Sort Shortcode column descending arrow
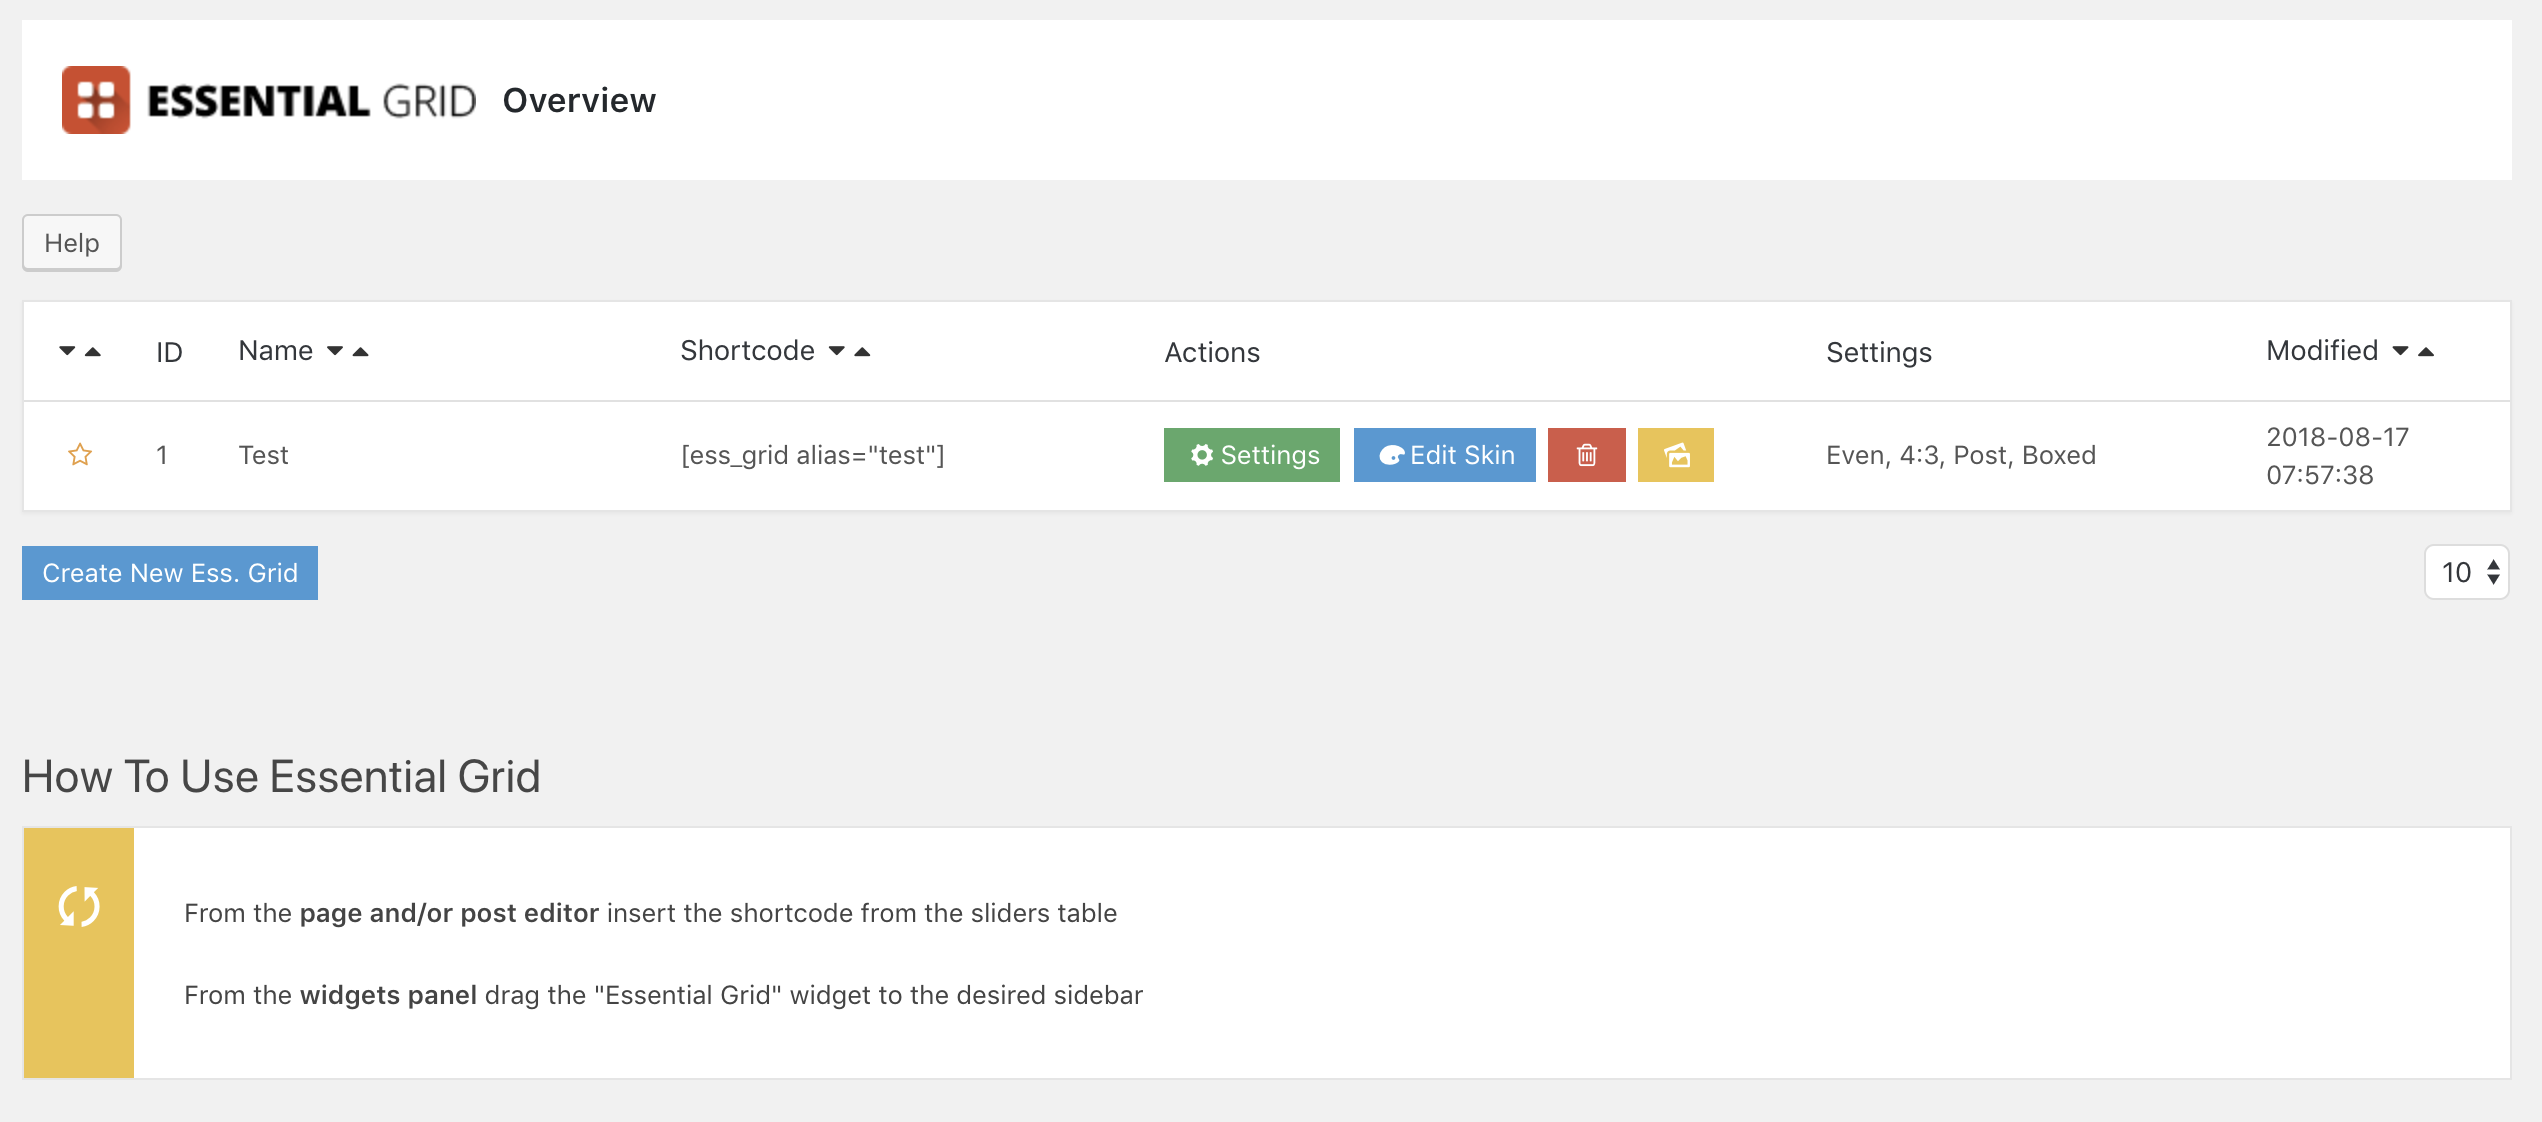This screenshot has height=1122, width=2542. pyautogui.click(x=837, y=351)
